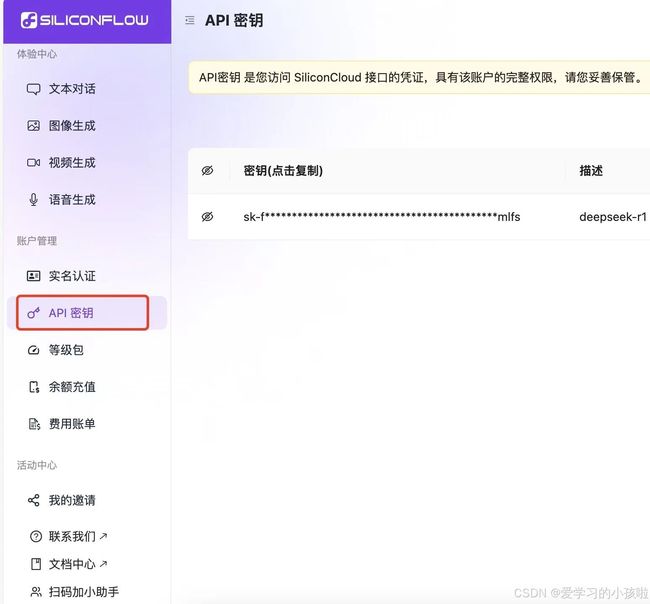Click the video camera icon beside 视频生成
Image resolution: width=650 pixels, height=604 pixels.
click(x=33, y=163)
